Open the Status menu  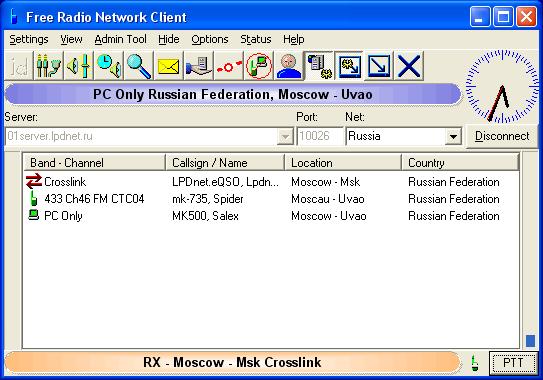tap(256, 39)
